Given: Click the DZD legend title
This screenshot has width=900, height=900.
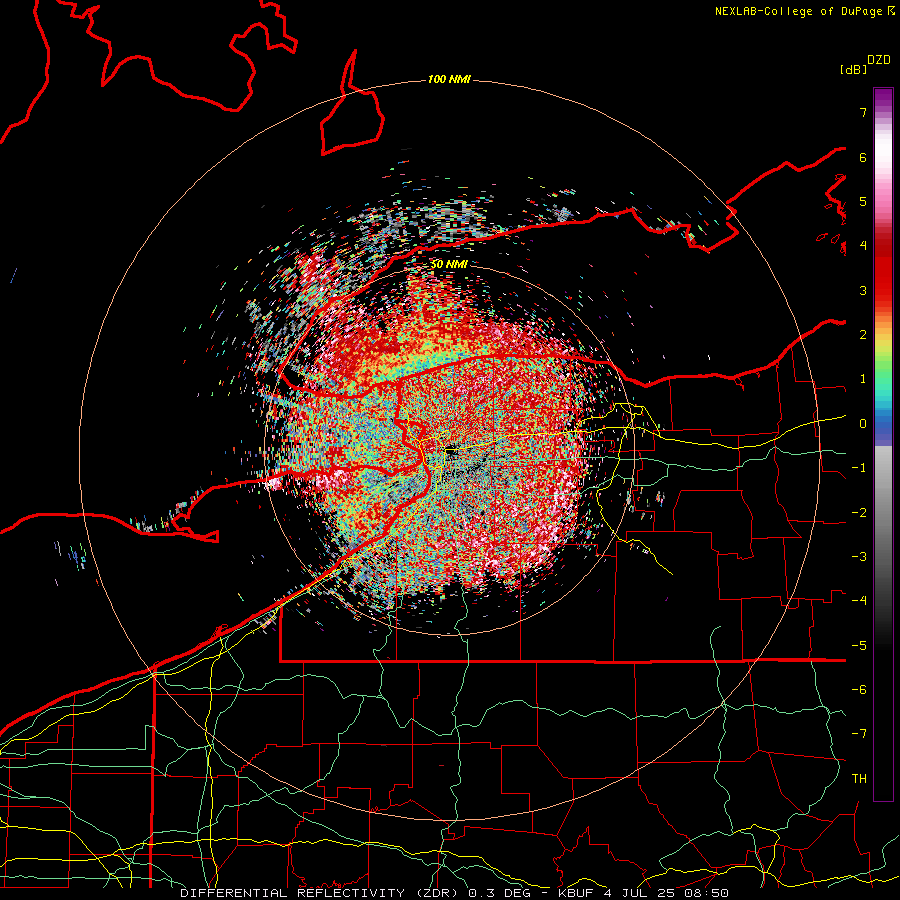Looking at the screenshot, I should click(879, 60).
